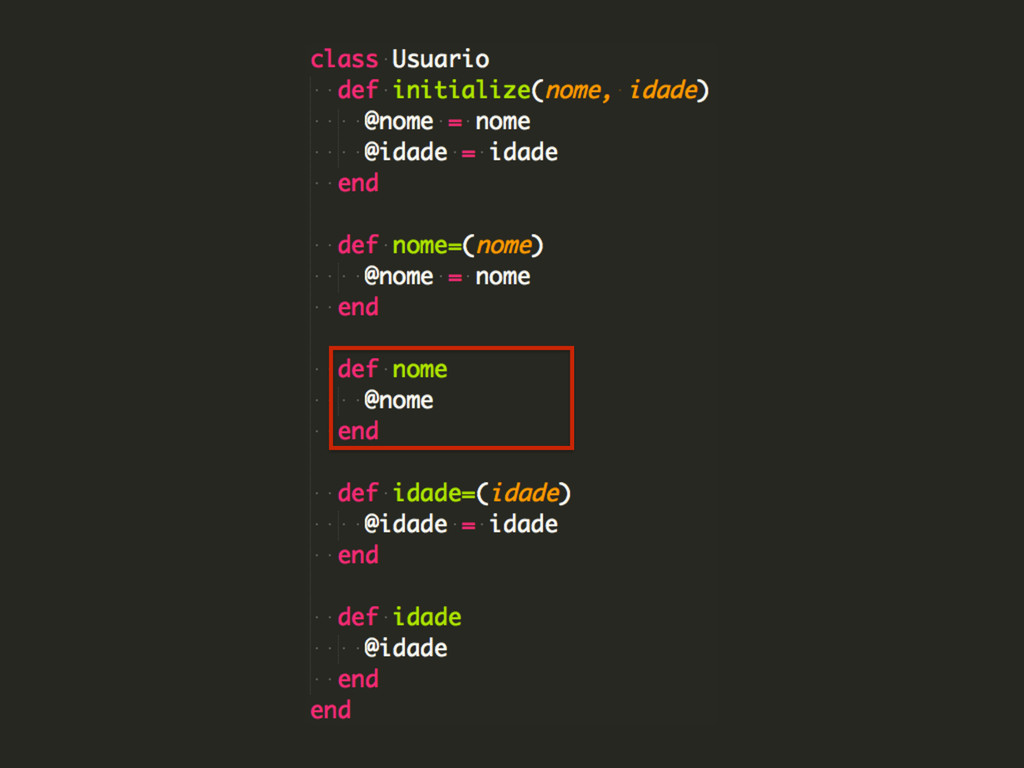Click the class name "Usuario"
Viewport: 1024px width, 768px height.
point(440,59)
